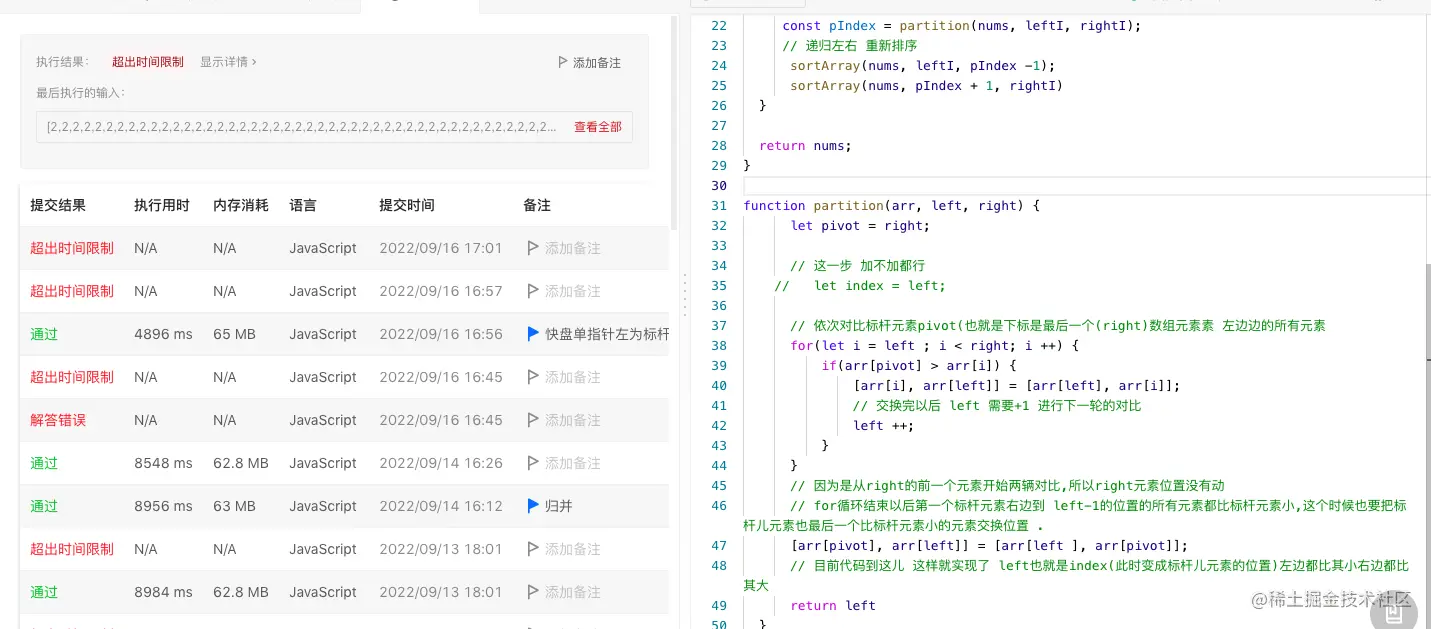Viewport: 1431px width, 629px height.
Task: Open the 解答错误 submission result
Action: (58, 420)
